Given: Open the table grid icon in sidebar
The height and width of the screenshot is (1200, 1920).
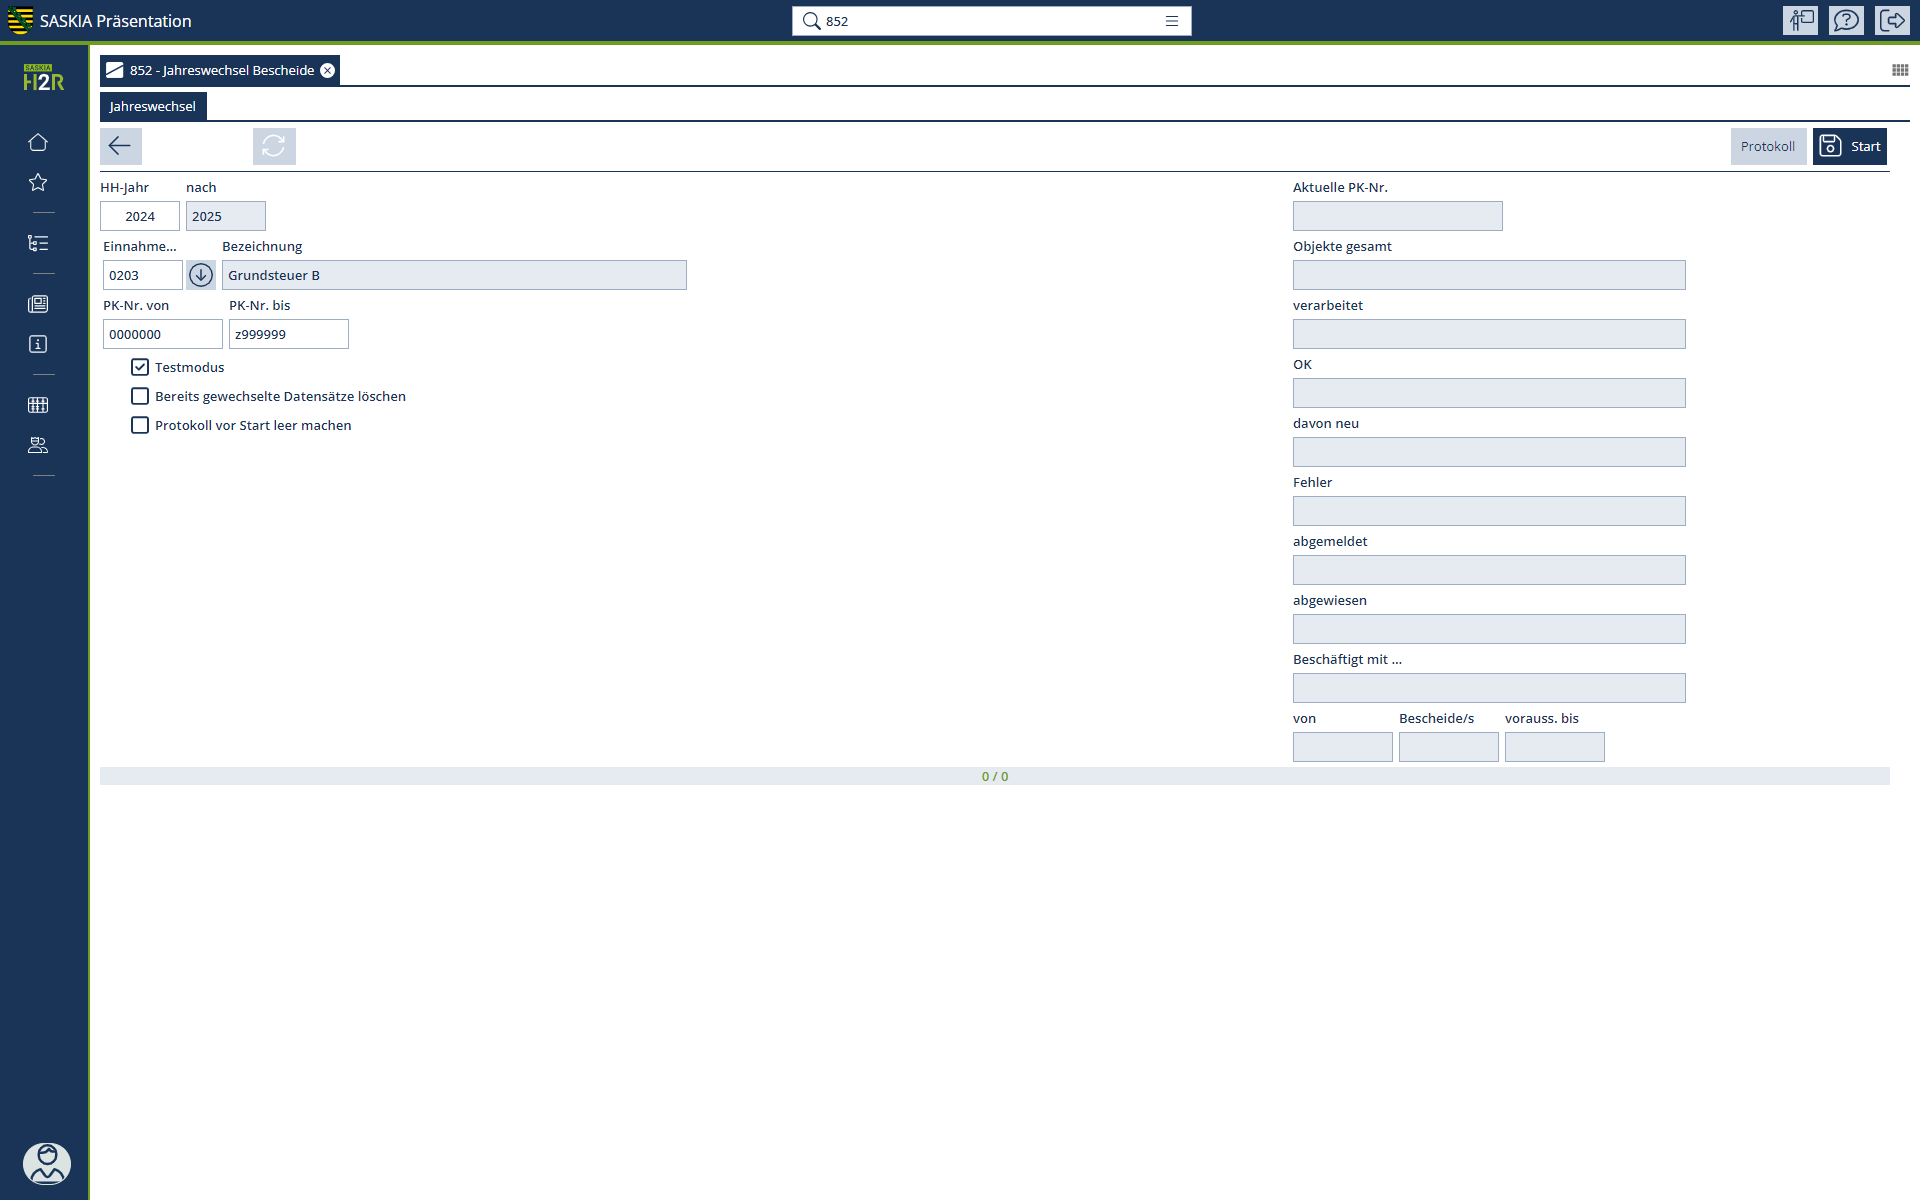Looking at the screenshot, I should point(38,405).
